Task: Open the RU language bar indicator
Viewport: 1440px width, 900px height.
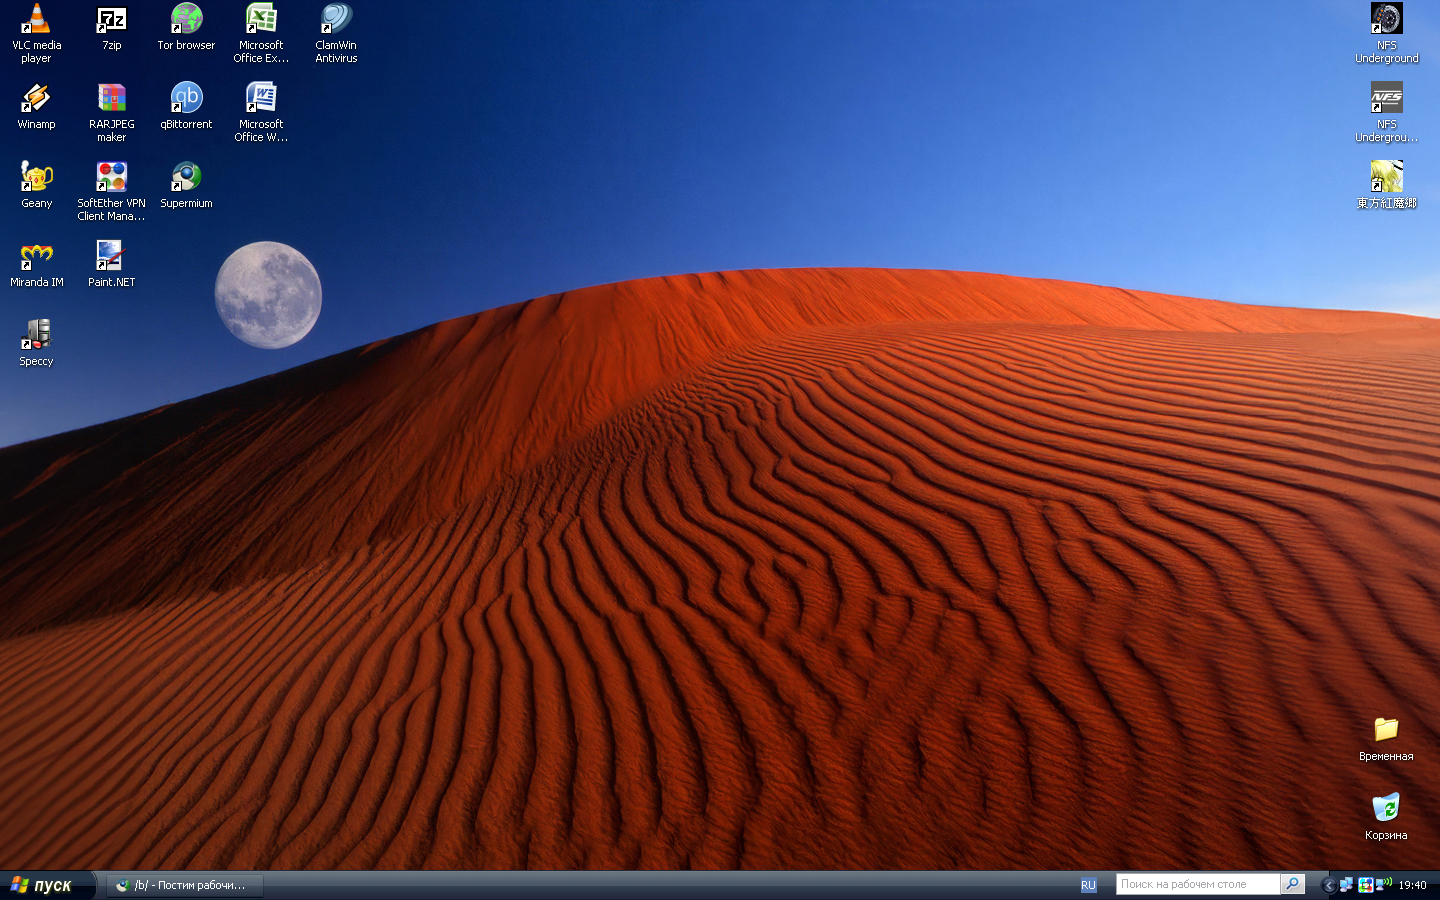Action: click(1088, 885)
